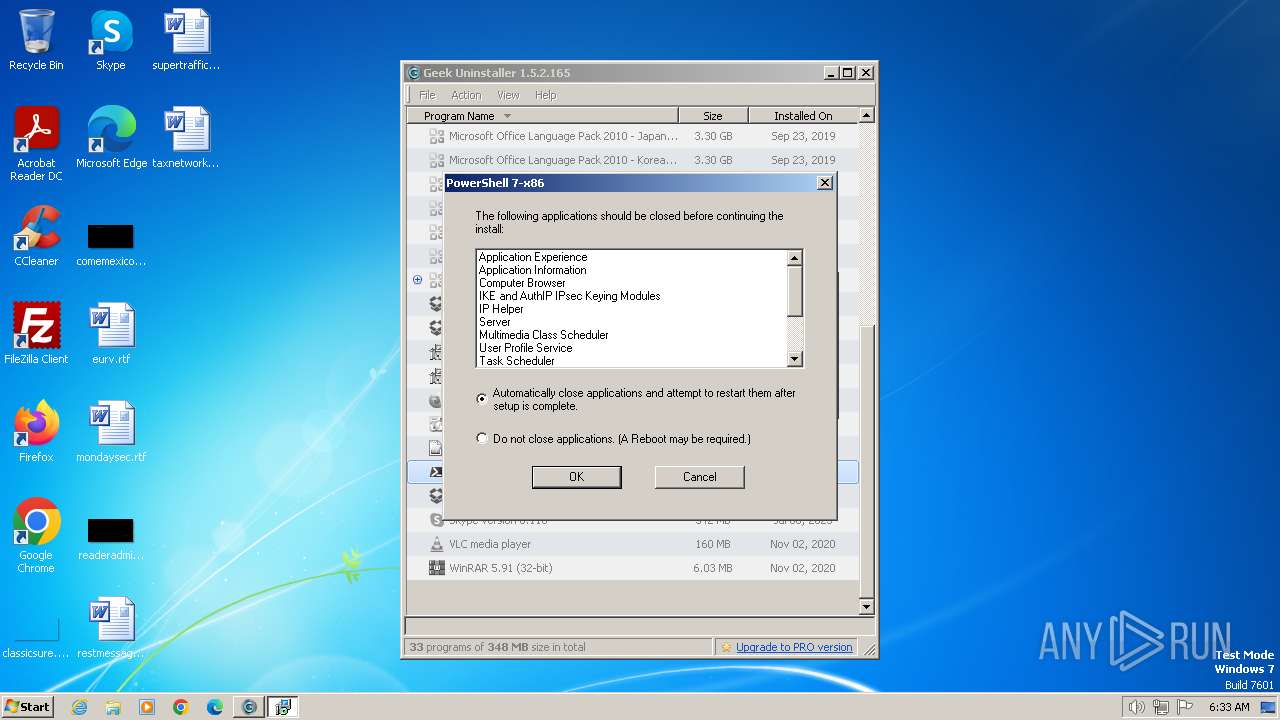Switch to Geek Uninstaller taskbar button
Viewport: 1280px width, 720px height.
[249, 707]
